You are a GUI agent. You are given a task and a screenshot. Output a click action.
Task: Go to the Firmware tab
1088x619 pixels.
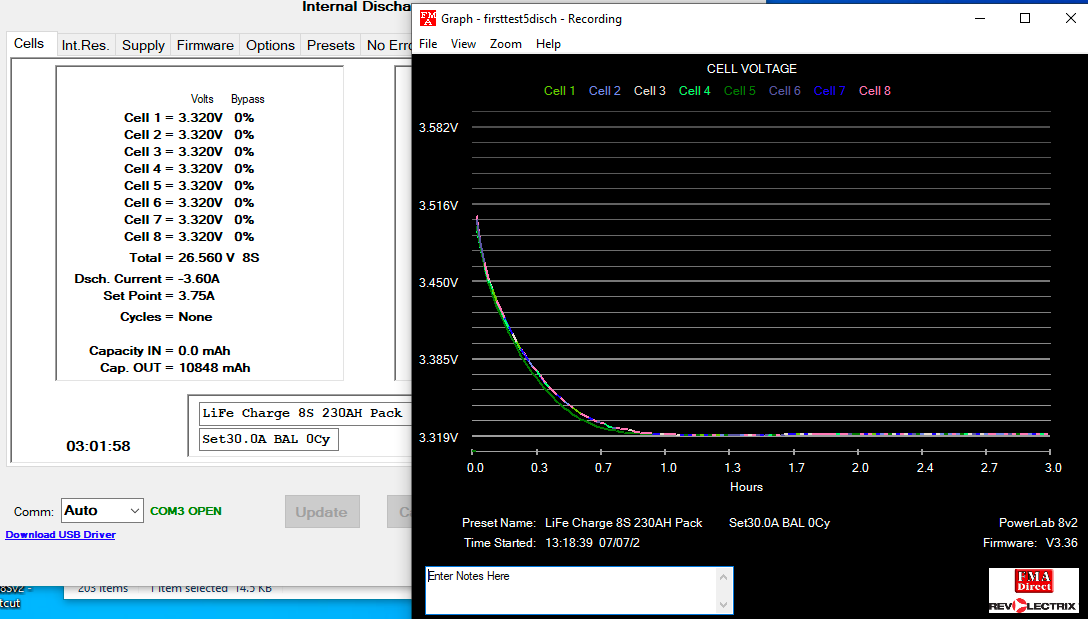click(x=205, y=45)
